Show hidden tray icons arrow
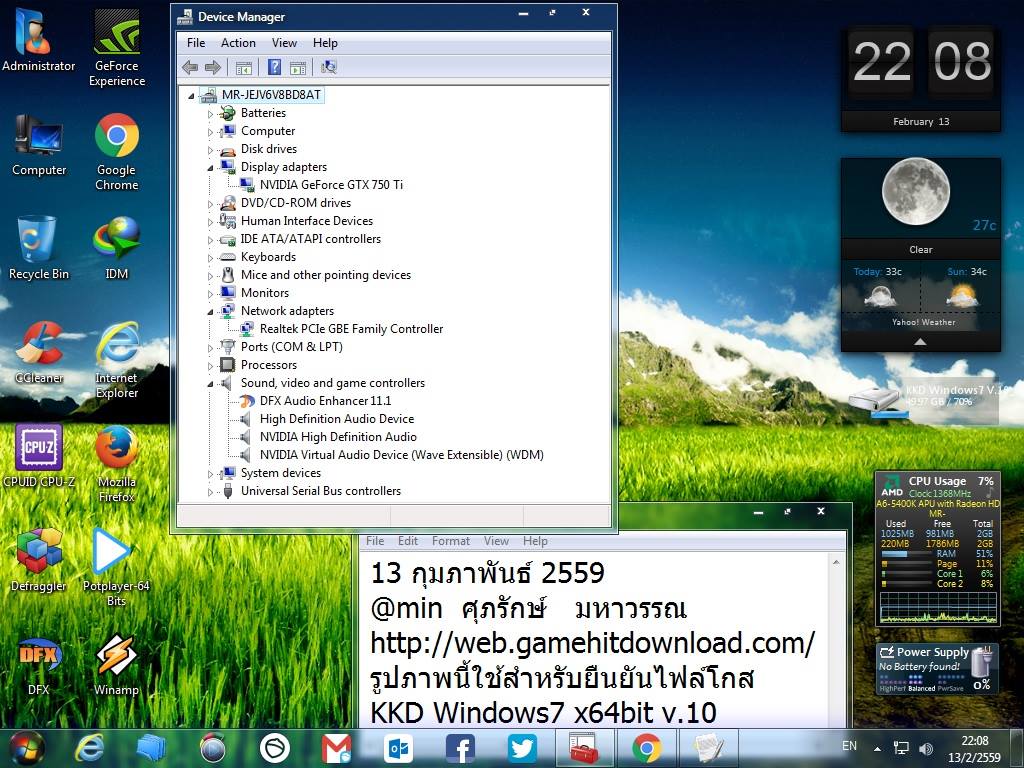Image resolution: width=1024 pixels, height=768 pixels. tap(877, 749)
